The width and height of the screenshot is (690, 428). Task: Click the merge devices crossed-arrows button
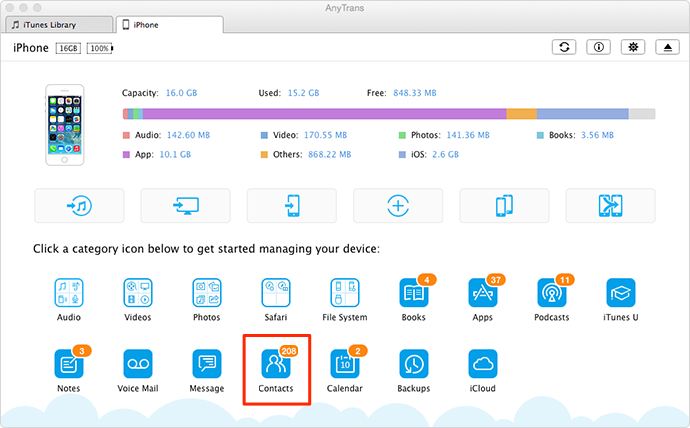click(611, 206)
